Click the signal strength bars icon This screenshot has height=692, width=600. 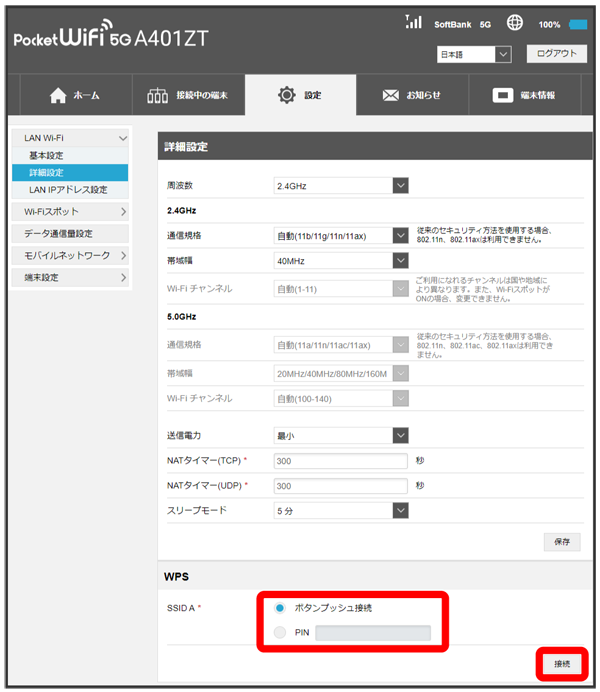click(x=414, y=22)
